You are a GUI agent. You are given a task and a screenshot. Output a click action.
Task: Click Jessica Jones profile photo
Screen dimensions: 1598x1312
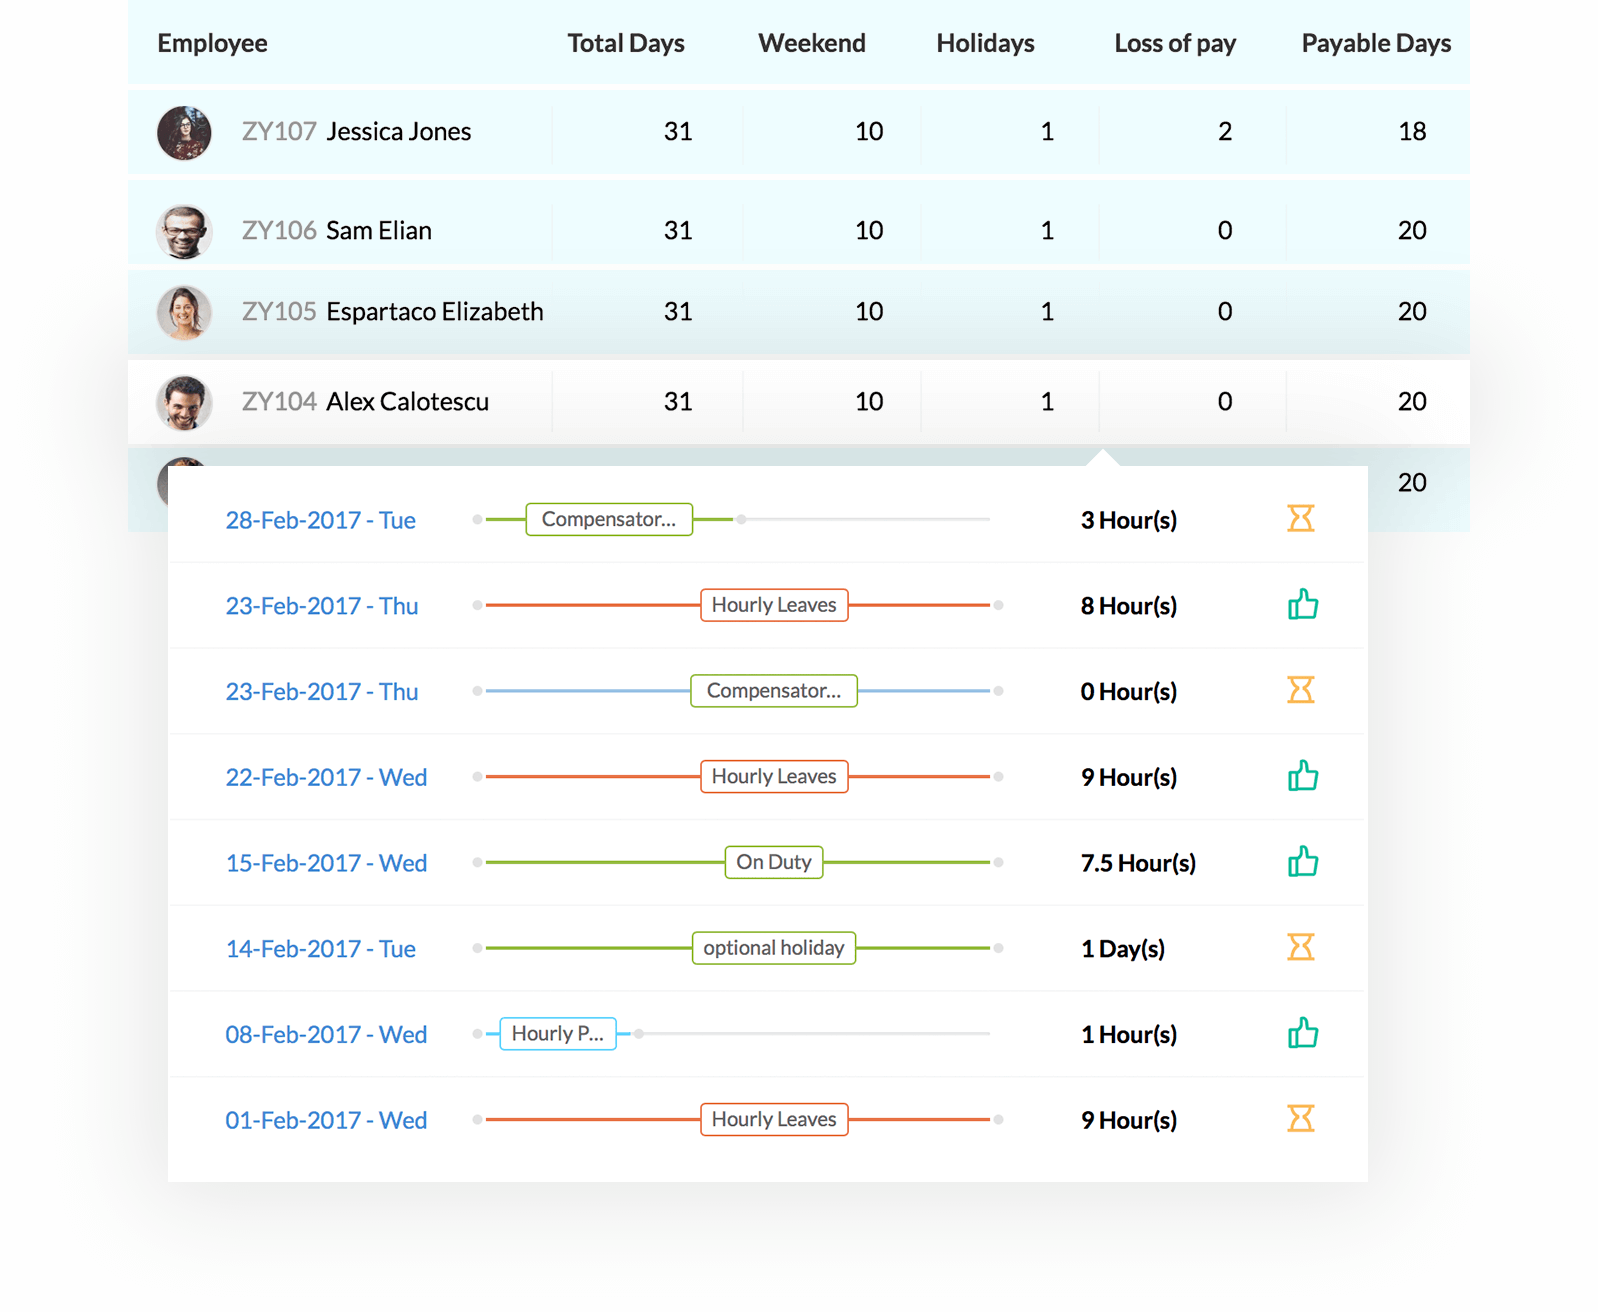coord(184,132)
